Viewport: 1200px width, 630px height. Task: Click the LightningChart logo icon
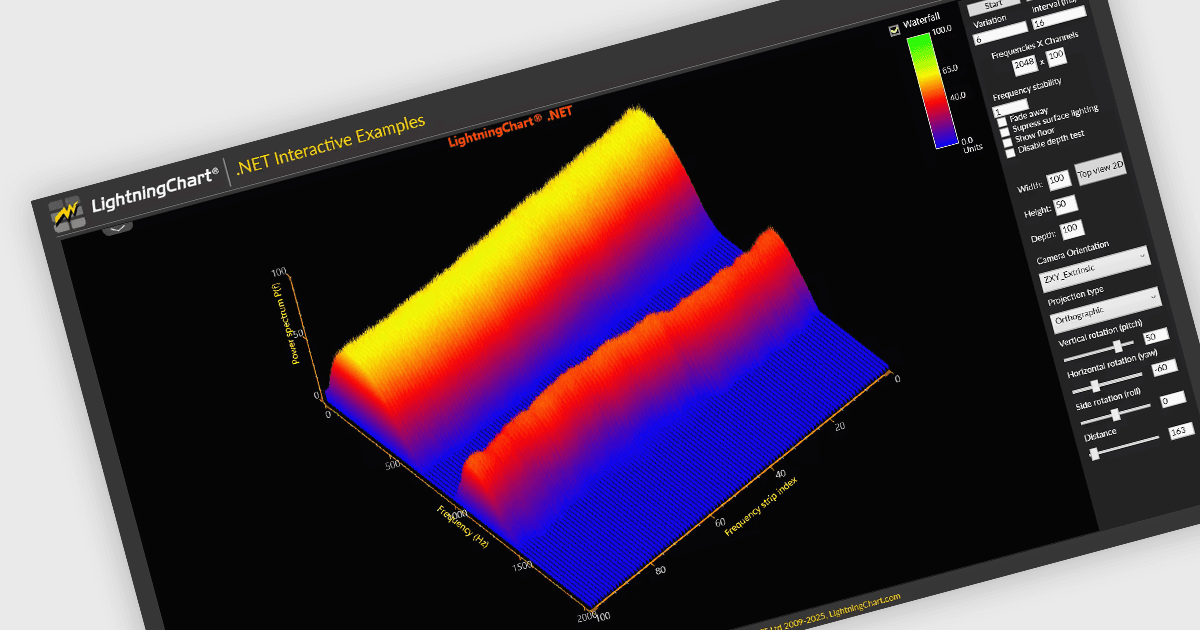(68, 214)
